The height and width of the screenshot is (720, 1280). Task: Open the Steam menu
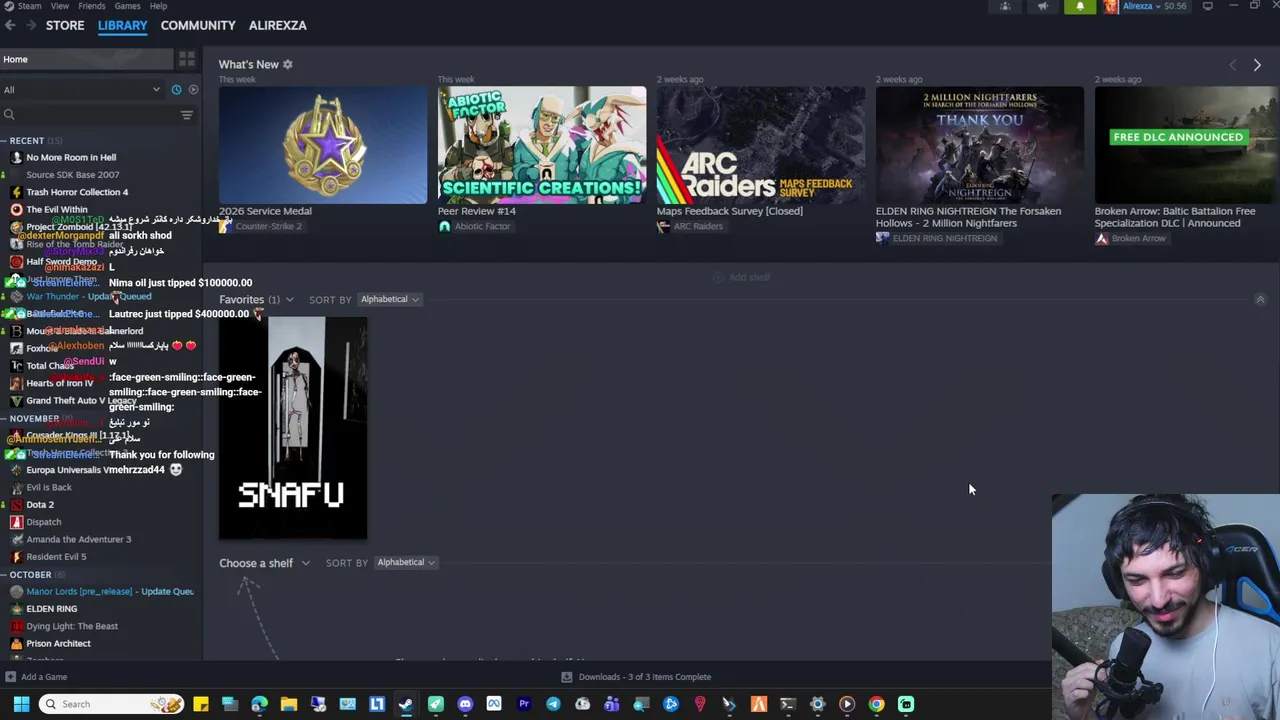pyautogui.click(x=29, y=6)
